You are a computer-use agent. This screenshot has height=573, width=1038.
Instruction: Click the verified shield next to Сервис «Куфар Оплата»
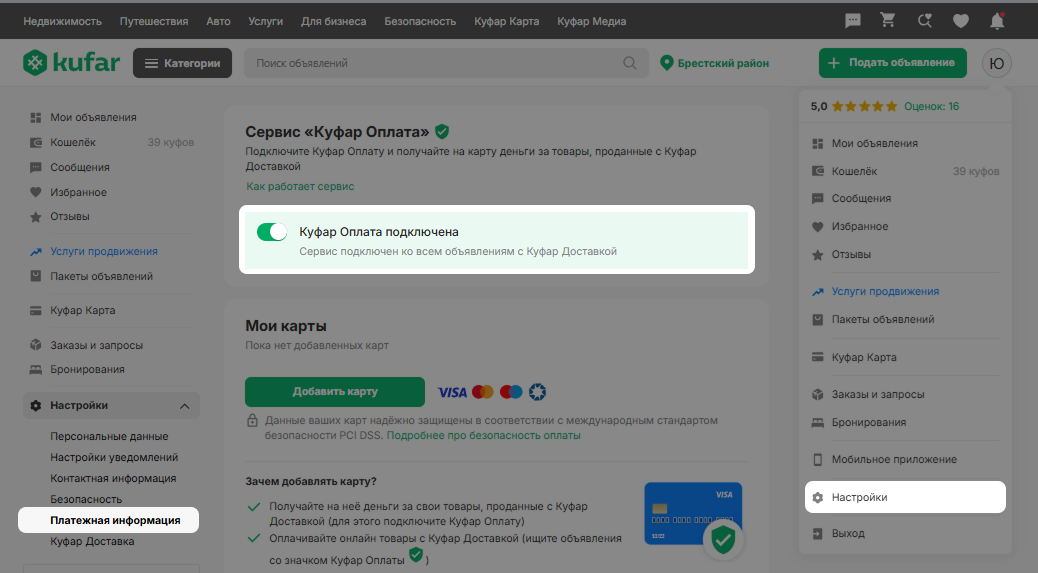click(x=442, y=132)
